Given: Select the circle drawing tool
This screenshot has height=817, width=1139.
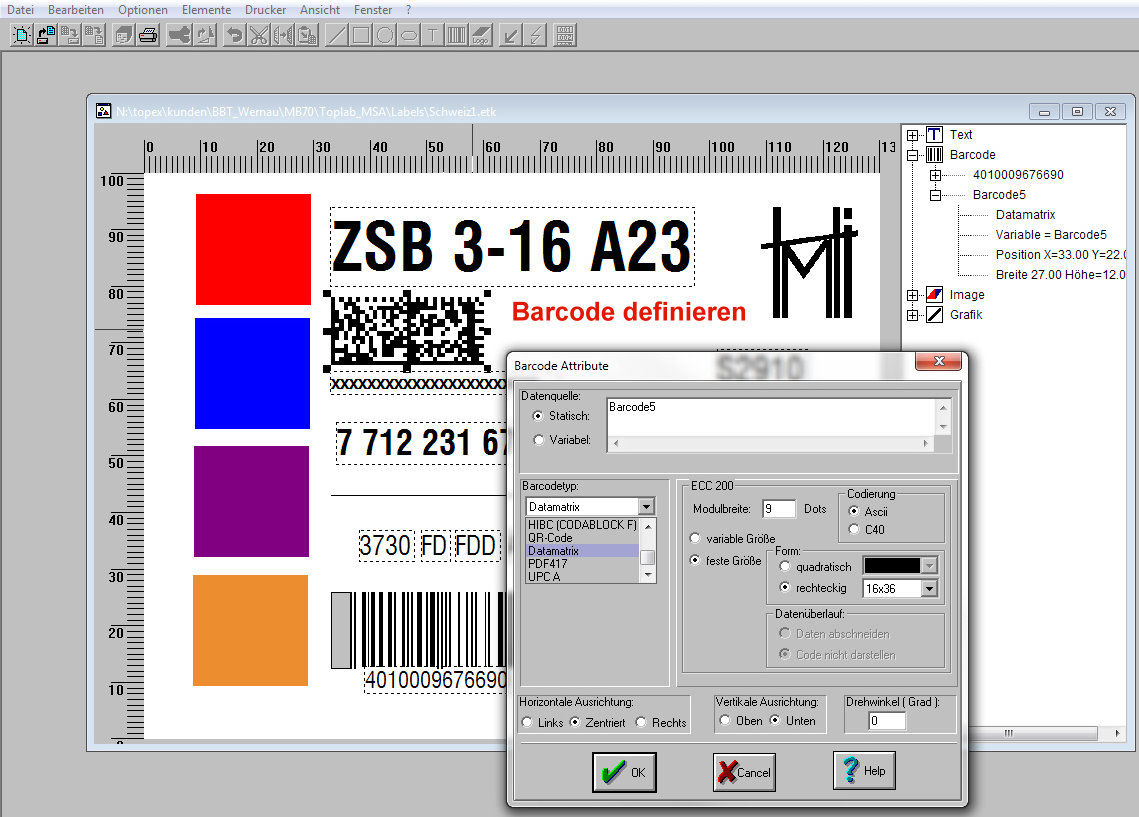Looking at the screenshot, I should pyautogui.click(x=385, y=35).
